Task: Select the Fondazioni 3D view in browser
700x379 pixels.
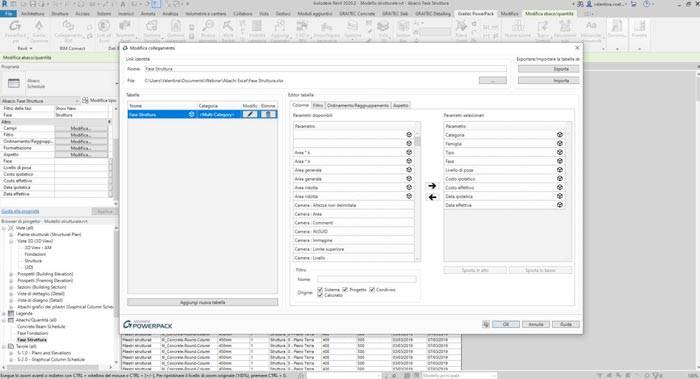Action: pos(35,254)
